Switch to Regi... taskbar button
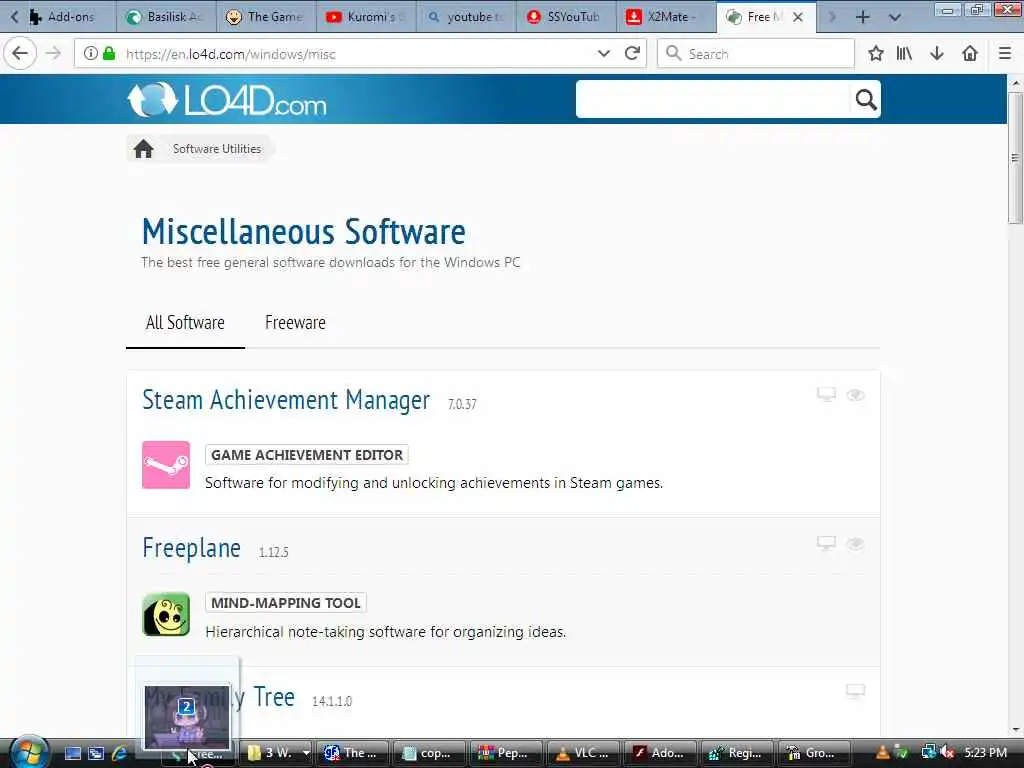The width and height of the screenshot is (1024, 768). 737,753
